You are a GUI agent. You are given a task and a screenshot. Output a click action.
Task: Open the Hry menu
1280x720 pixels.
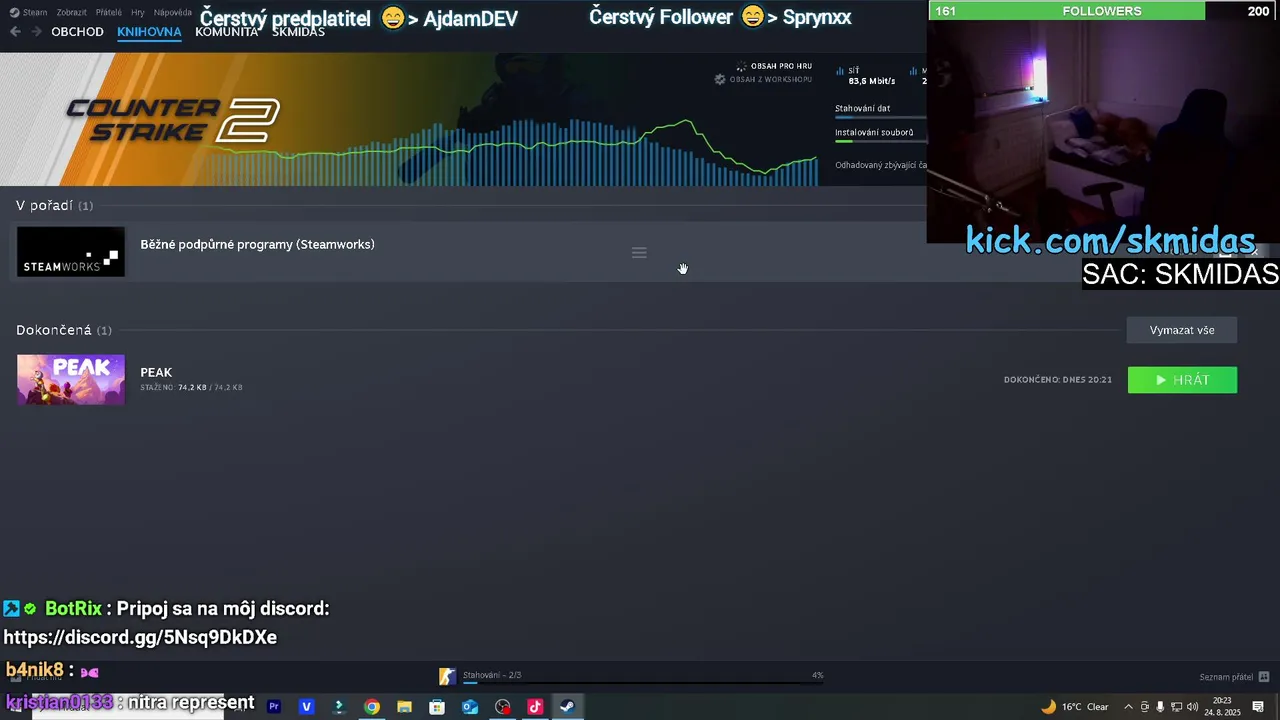[x=138, y=13]
